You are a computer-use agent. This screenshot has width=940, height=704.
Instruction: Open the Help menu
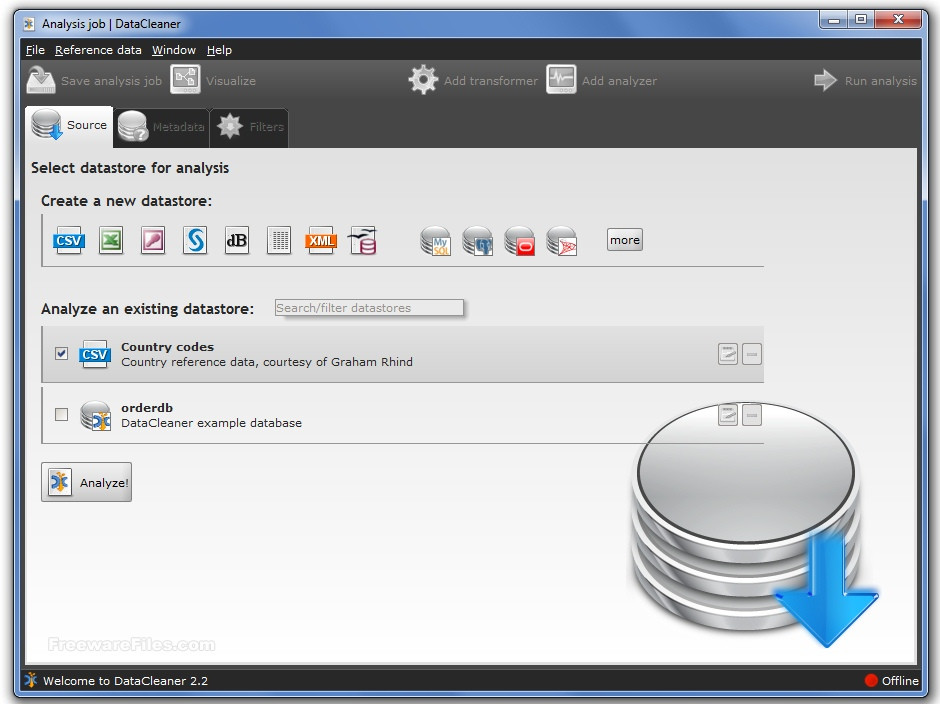coord(219,50)
